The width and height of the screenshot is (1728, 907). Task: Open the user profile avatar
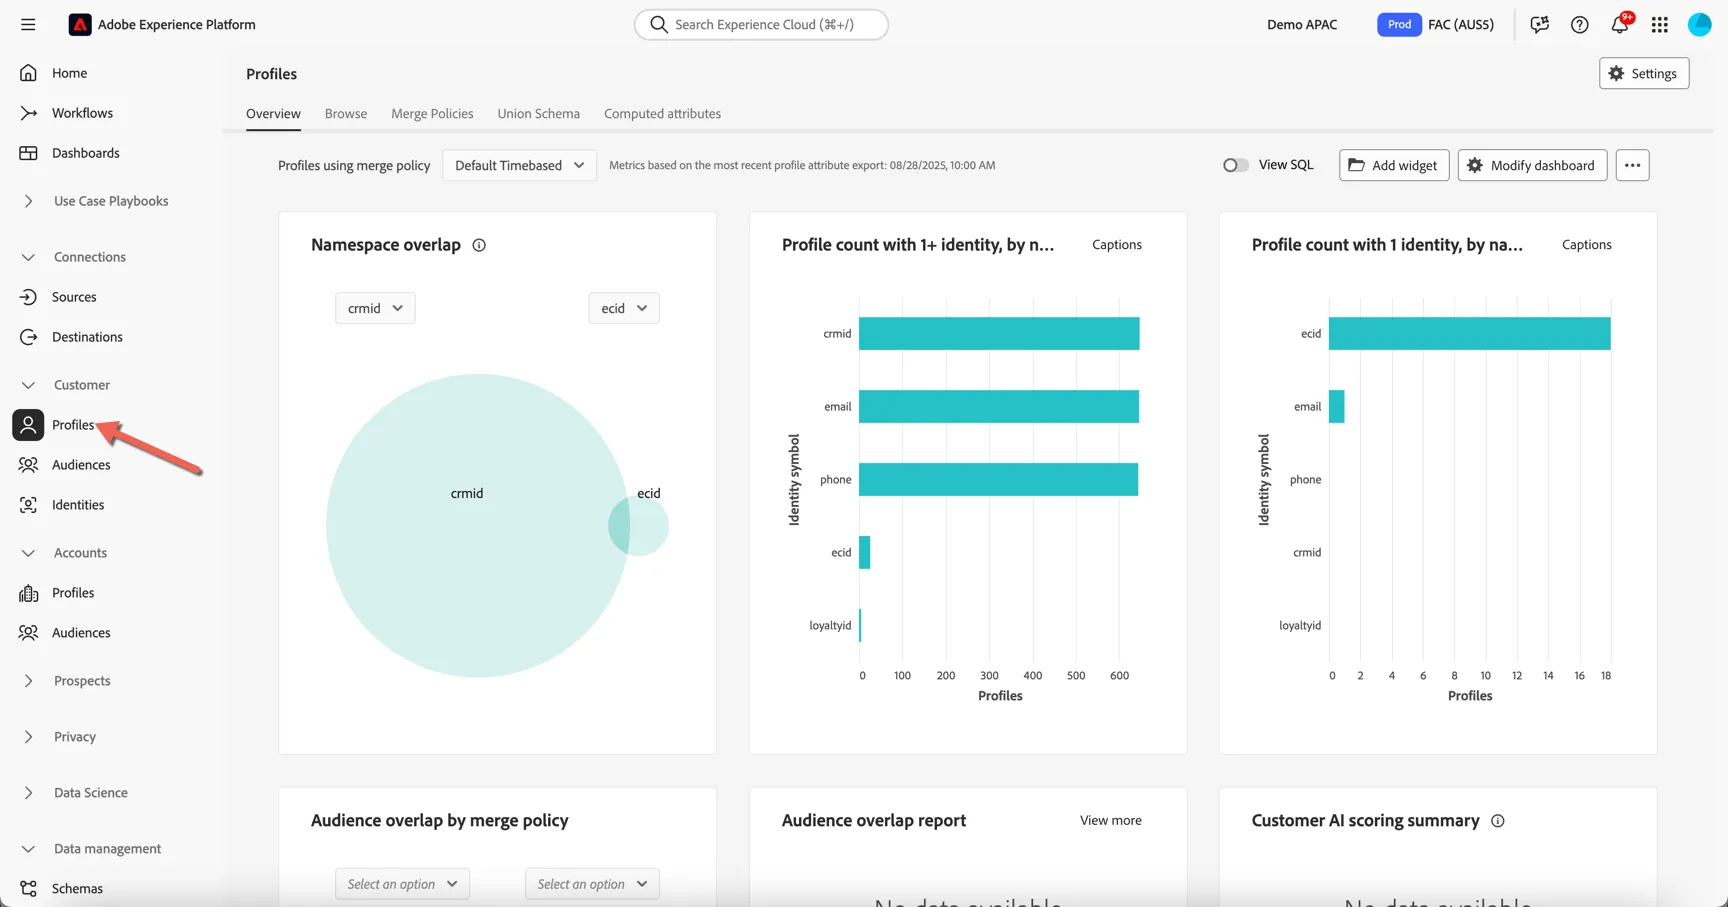[x=1700, y=24]
